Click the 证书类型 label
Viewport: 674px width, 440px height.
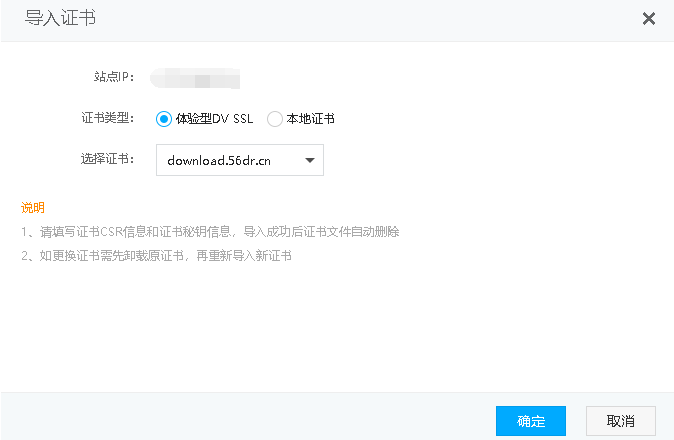108,118
